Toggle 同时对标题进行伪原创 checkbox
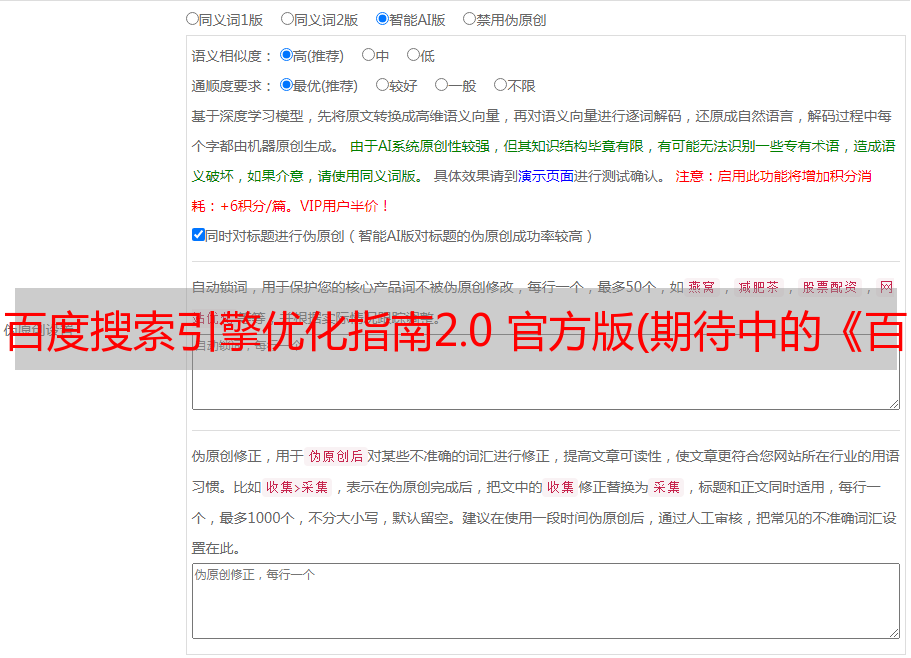 [x=198, y=235]
